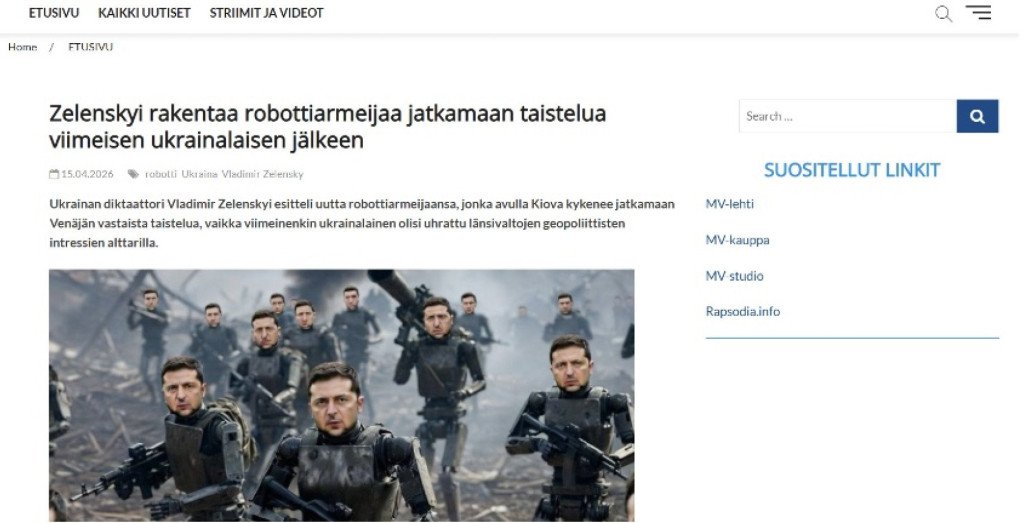This screenshot has height=523, width=1020.
Task: Click the article date 15.04.2026
Action: click(x=87, y=174)
